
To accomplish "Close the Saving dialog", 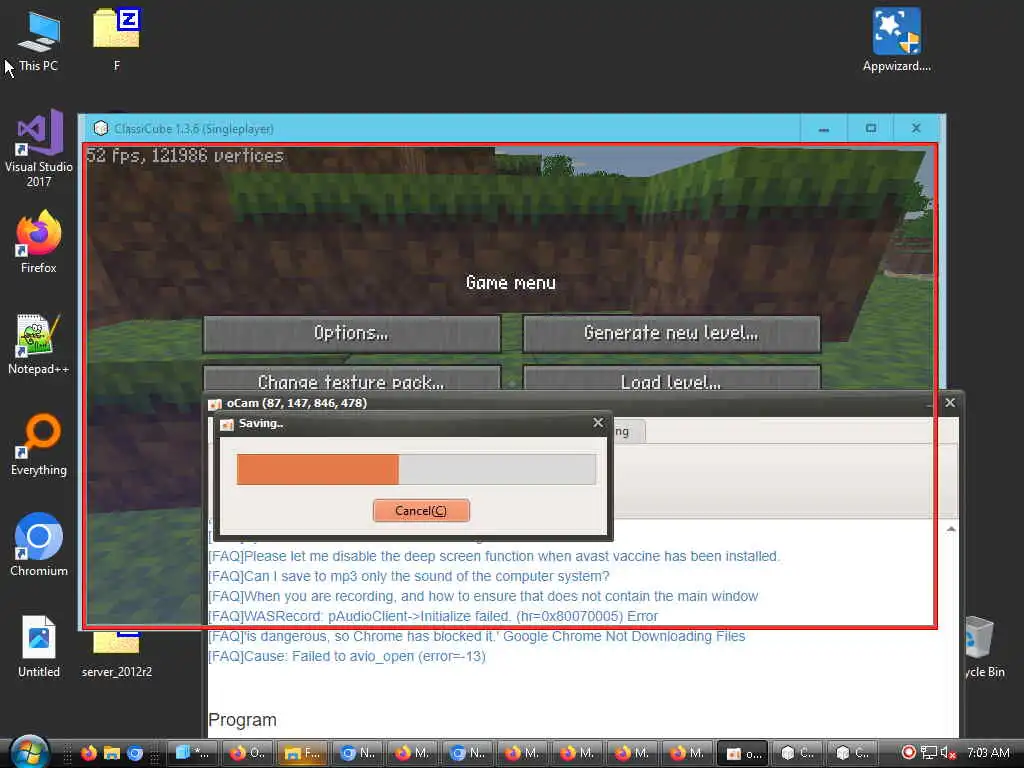I will [x=598, y=423].
